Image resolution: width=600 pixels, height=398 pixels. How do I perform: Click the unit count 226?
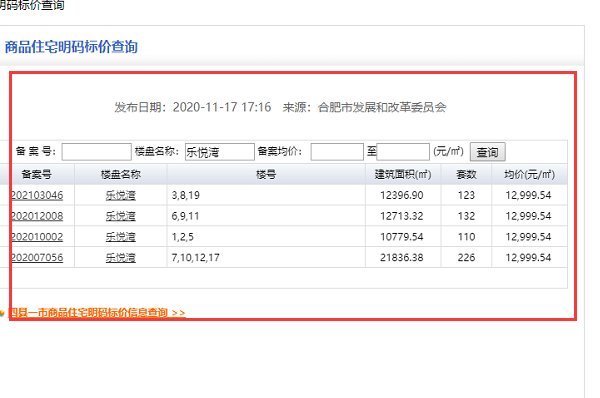[466, 257]
